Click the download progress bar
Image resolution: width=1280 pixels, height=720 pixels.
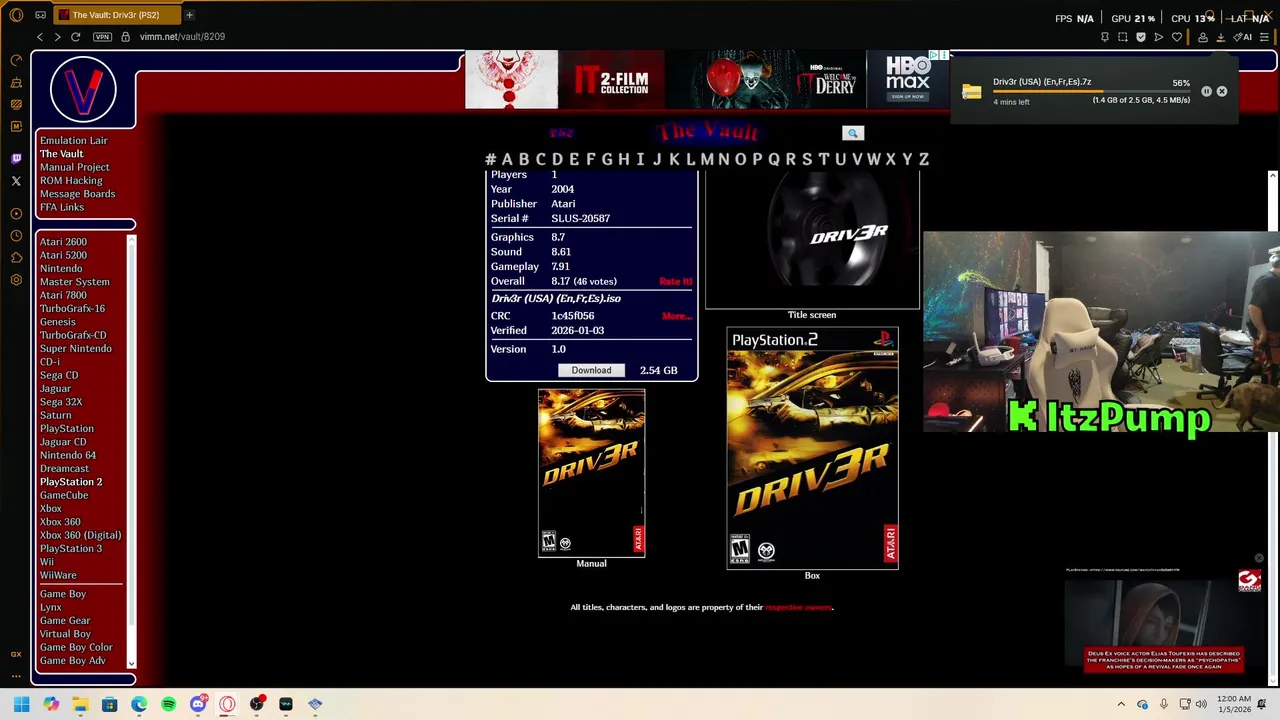(1091, 92)
